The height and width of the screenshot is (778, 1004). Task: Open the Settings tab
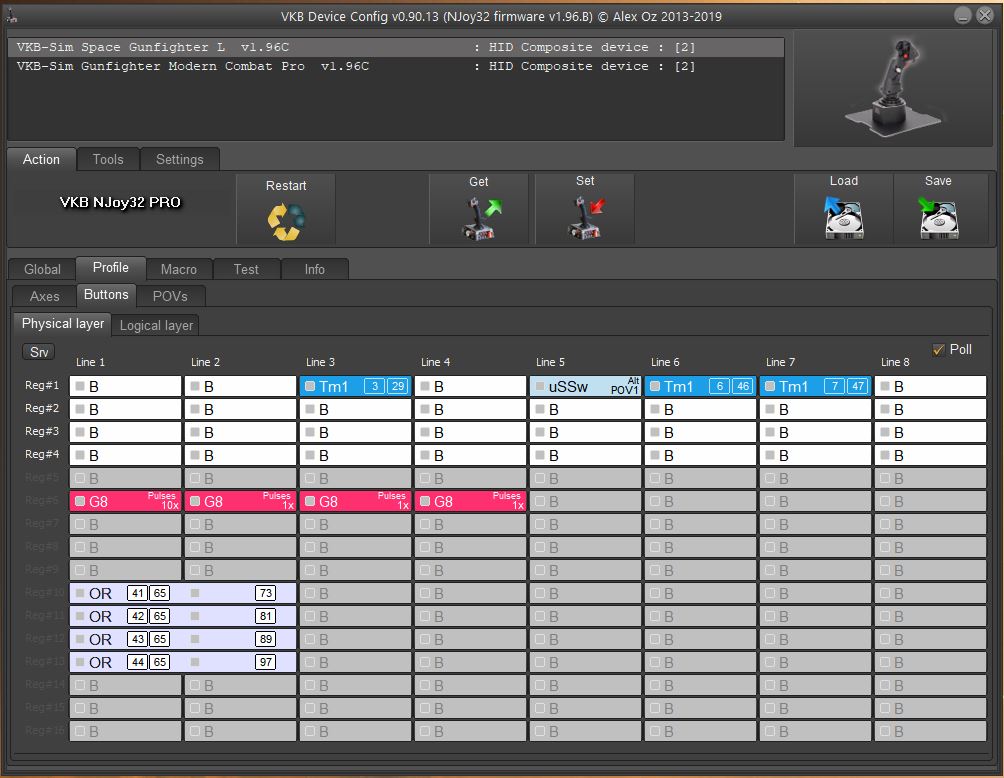[x=179, y=159]
